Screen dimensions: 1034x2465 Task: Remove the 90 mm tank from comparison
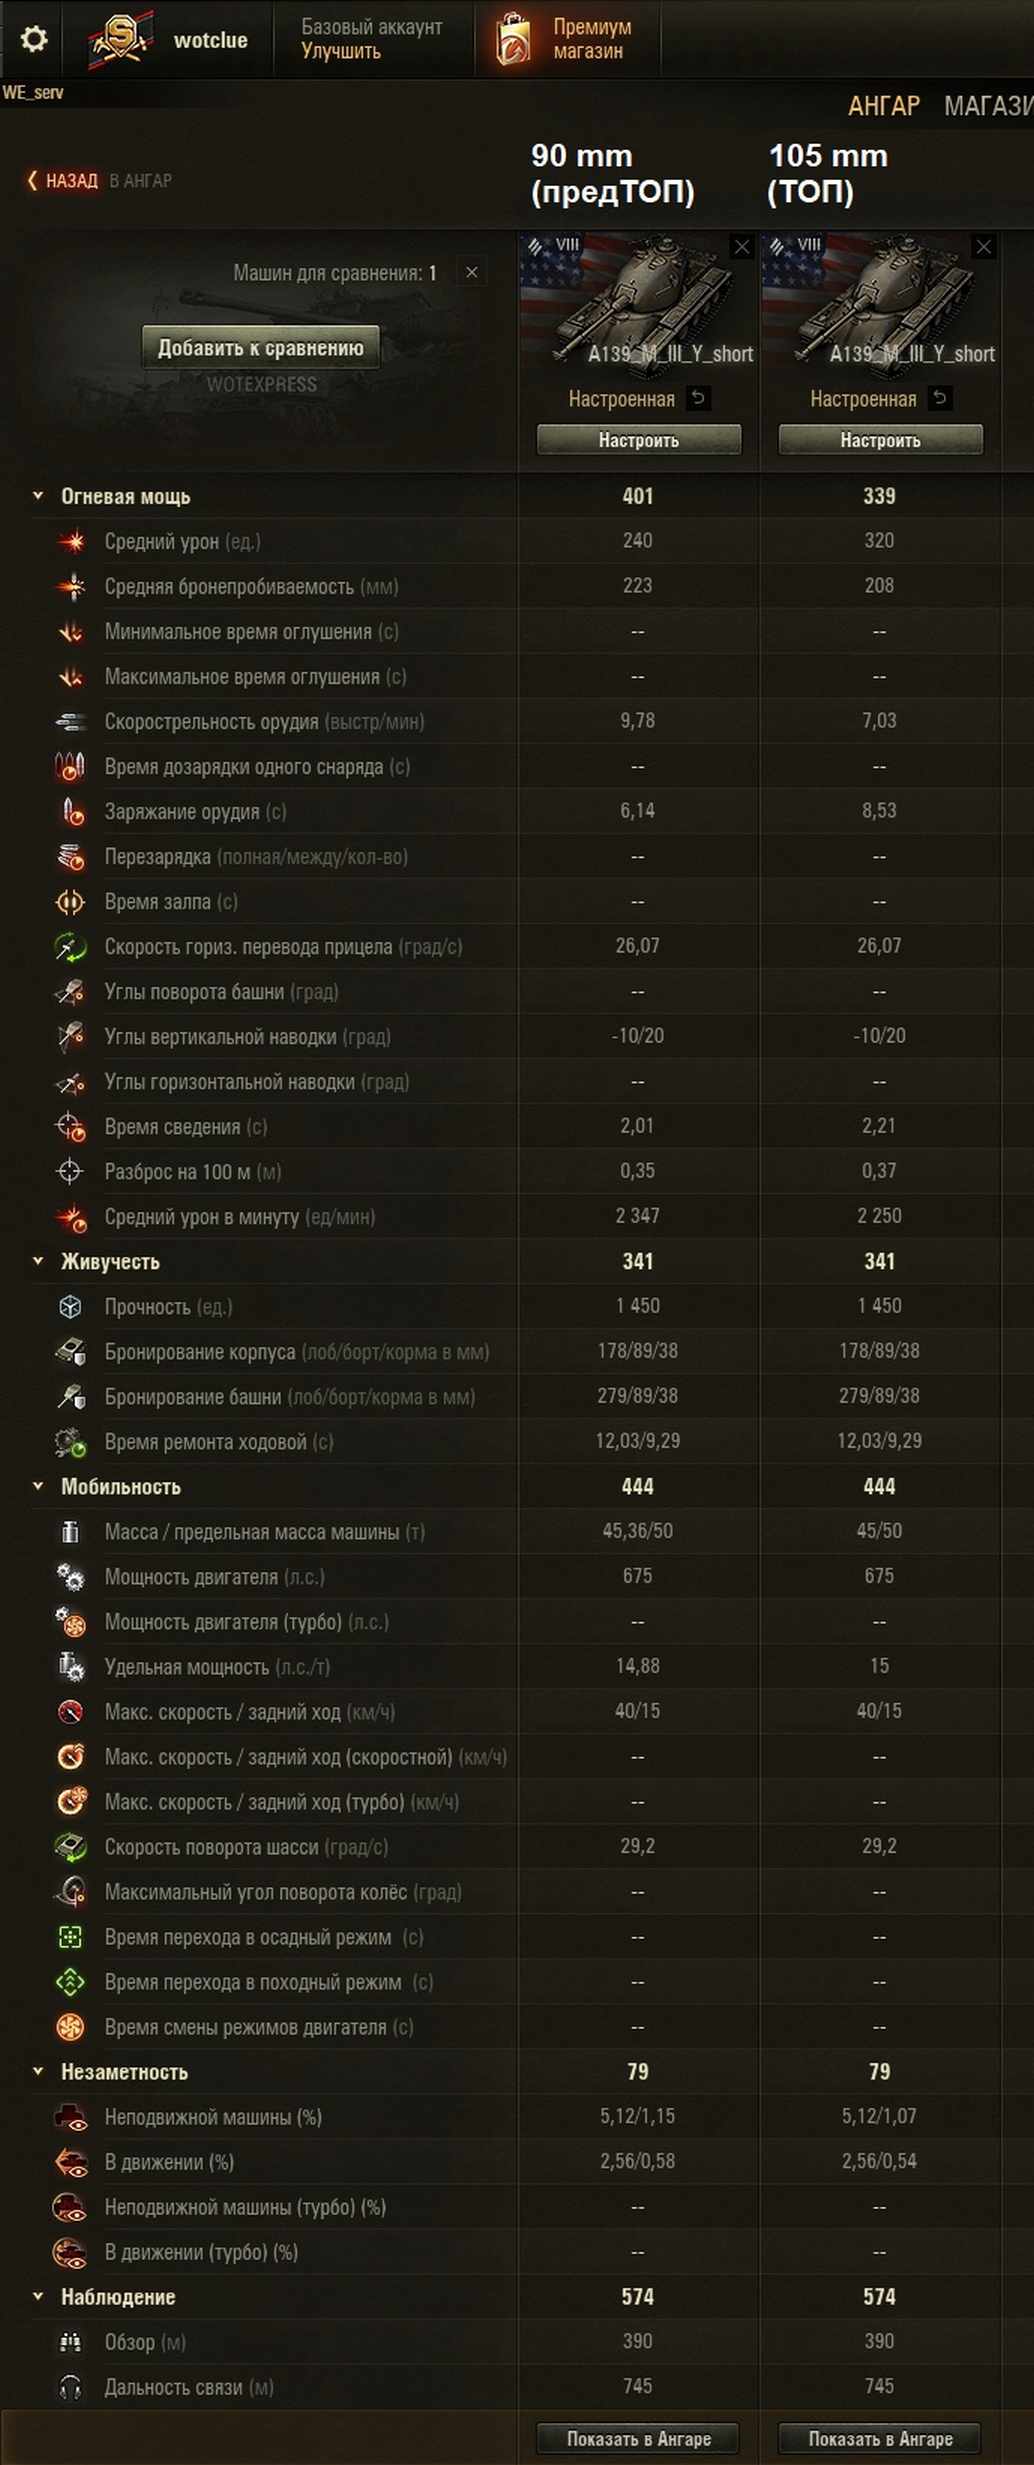click(x=741, y=247)
